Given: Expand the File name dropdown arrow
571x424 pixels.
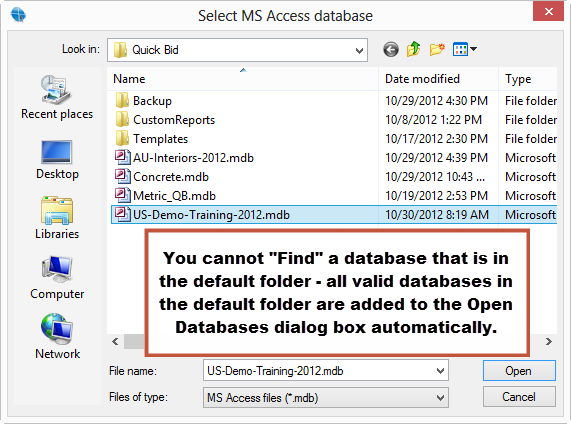Looking at the screenshot, I should tap(440, 371).
